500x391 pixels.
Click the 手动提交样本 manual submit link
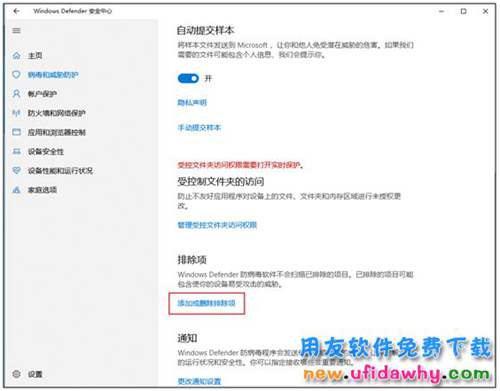point(199,127)
